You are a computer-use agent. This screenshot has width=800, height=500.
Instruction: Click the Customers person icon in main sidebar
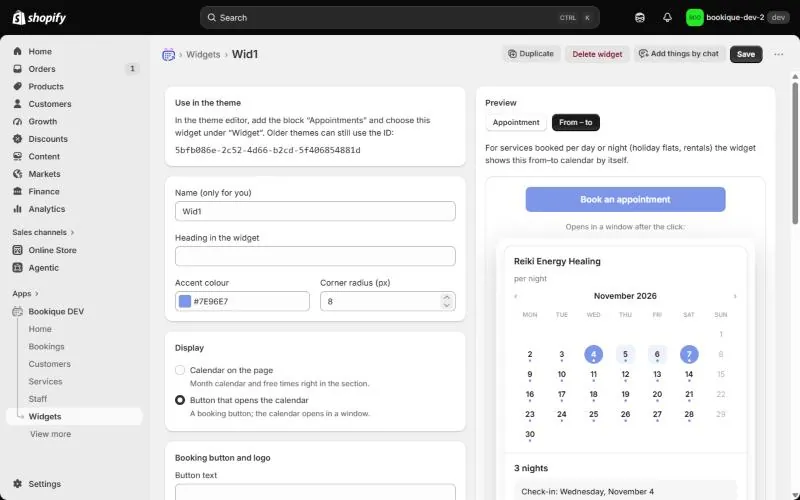point(17,104)
